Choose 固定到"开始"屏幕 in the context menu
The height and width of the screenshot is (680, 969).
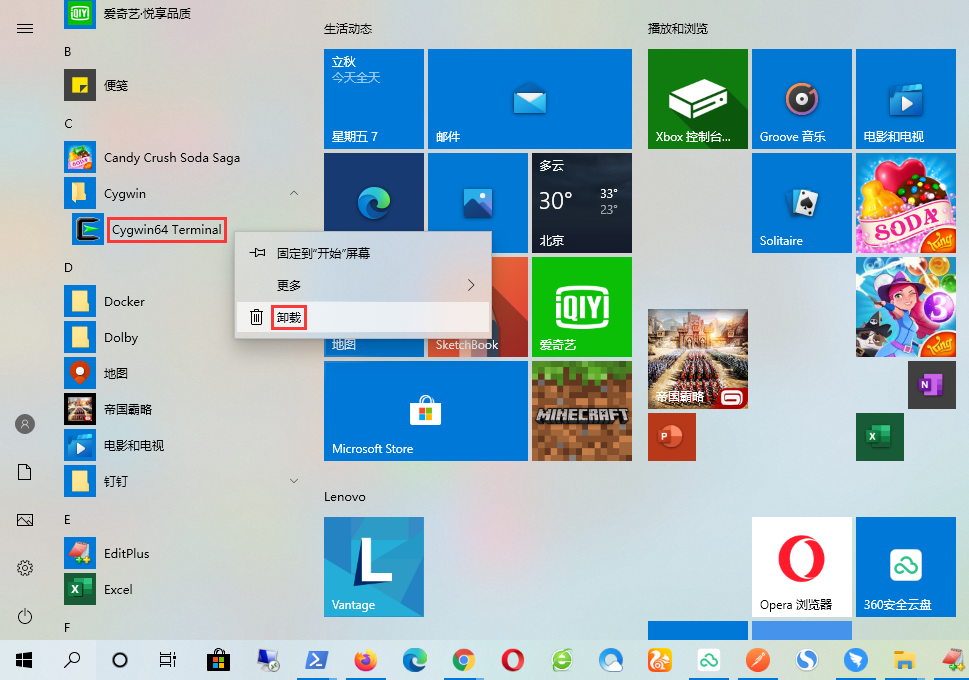click(323, 253)
